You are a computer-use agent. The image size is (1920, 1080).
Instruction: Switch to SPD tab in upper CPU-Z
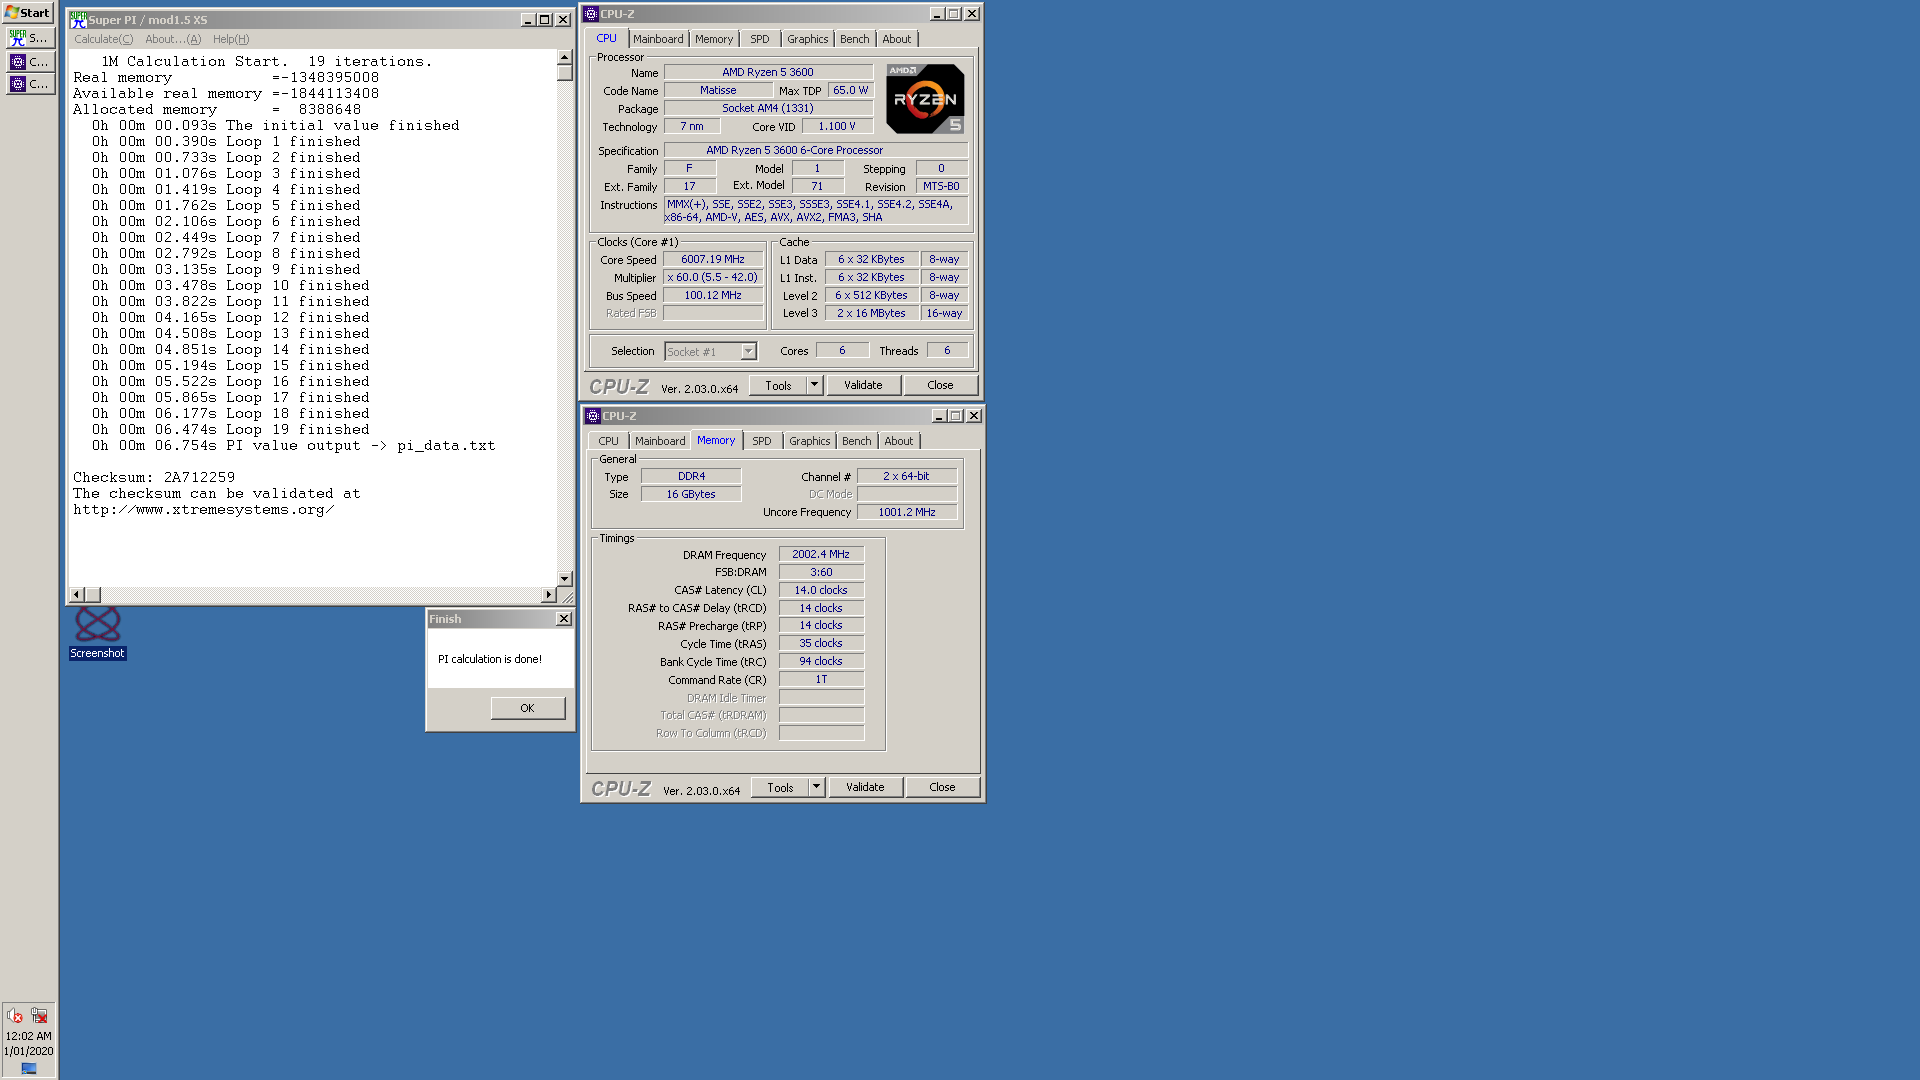[x=760, y=39]
